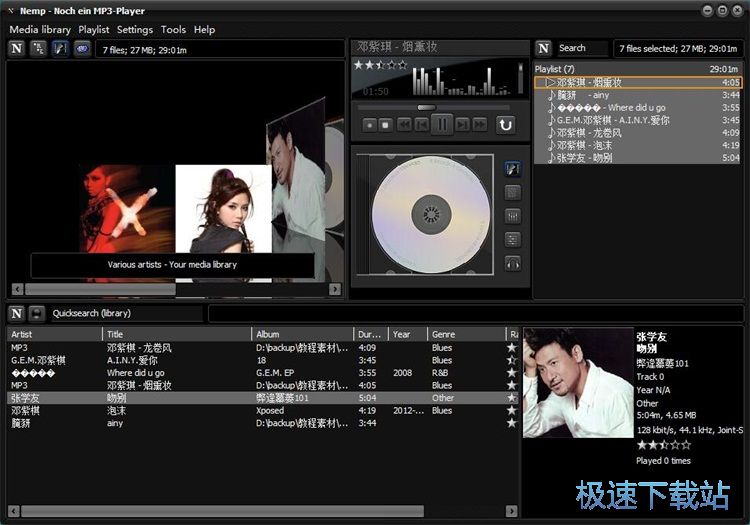Open the effects panel
750x525 pixels.
(x=512, y=240)
